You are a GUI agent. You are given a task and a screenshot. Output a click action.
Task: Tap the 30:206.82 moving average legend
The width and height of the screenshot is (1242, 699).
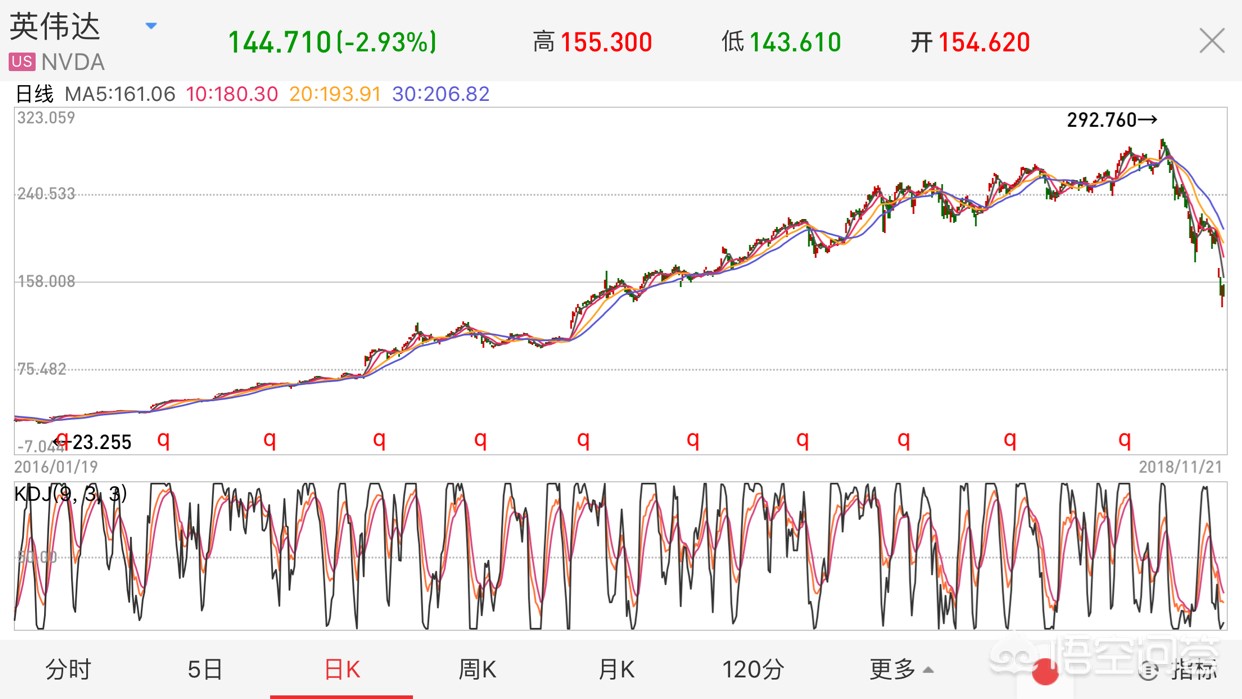(441, 94)
